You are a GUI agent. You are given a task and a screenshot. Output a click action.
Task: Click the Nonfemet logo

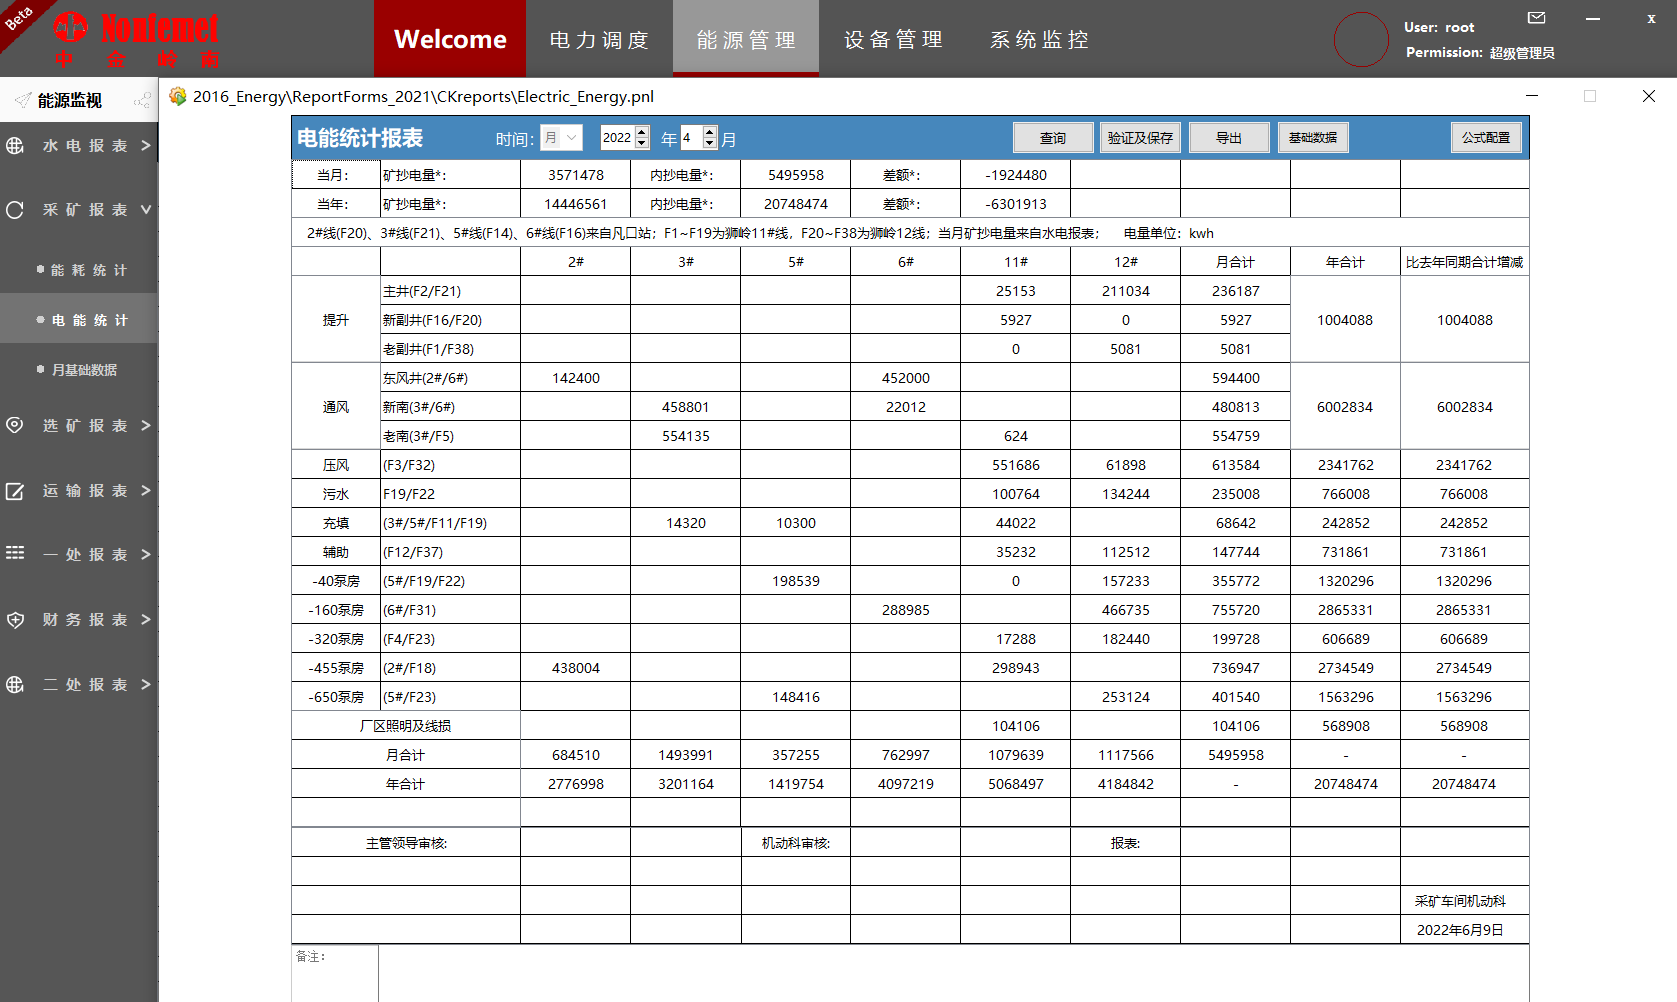[x=137, y=40]
